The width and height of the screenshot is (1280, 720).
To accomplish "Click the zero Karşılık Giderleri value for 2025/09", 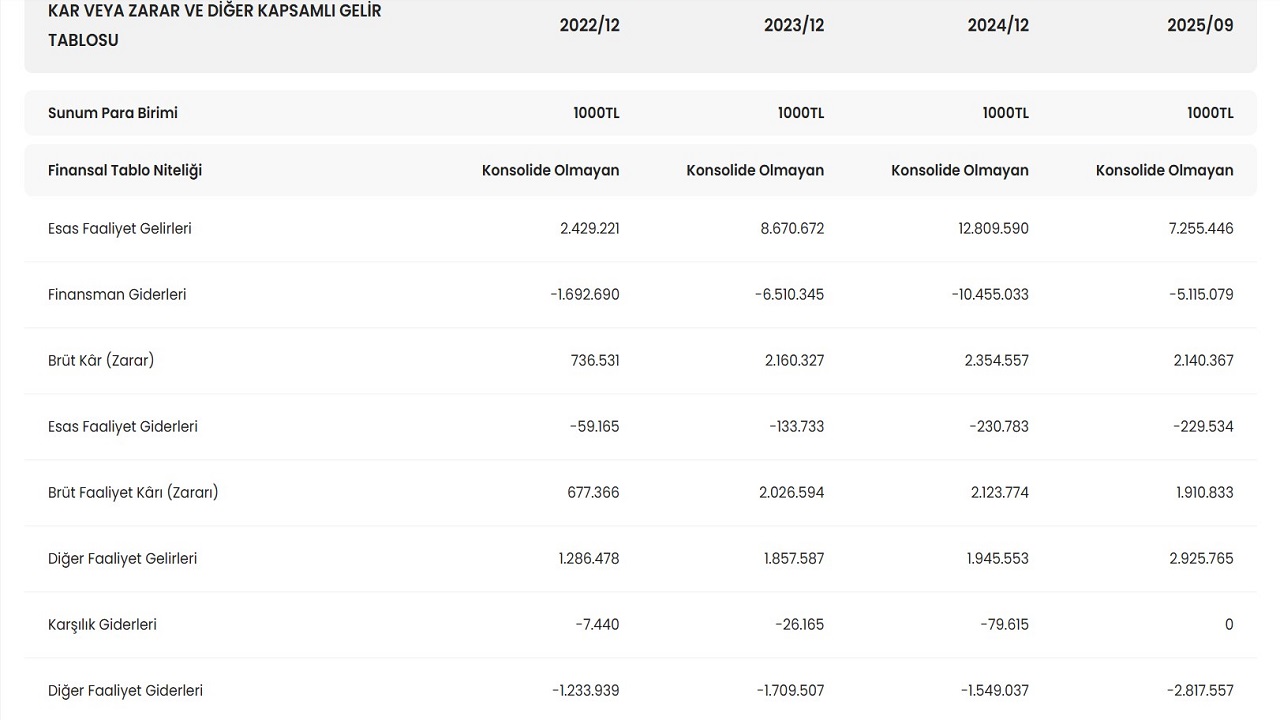I will 1229,624.
